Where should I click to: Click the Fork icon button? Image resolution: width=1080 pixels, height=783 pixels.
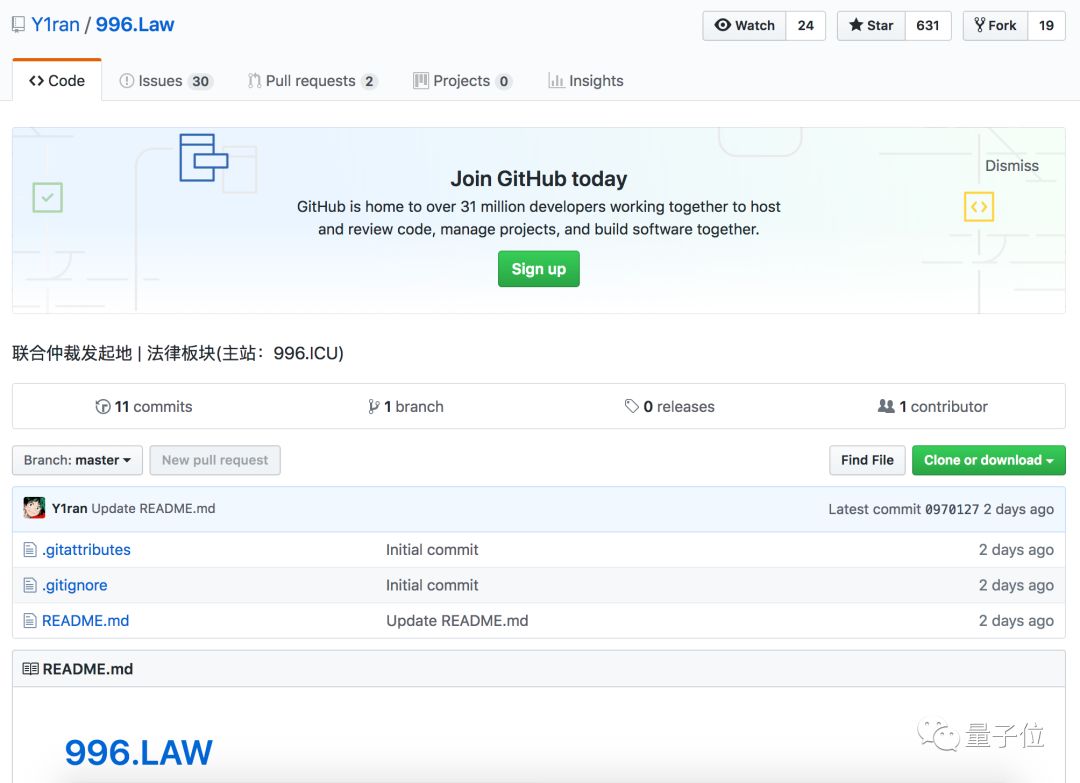pyautogui.click(x=995, y=25)
